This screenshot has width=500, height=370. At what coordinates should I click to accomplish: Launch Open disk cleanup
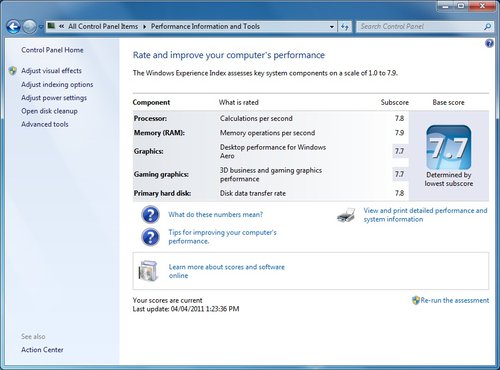point(49,111)
